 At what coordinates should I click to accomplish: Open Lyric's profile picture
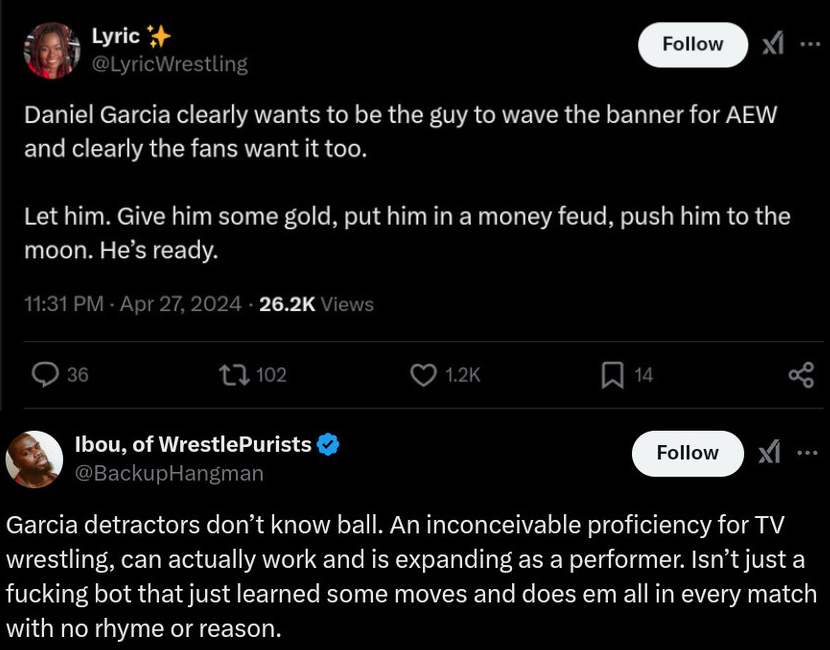(x=51, y=49)
